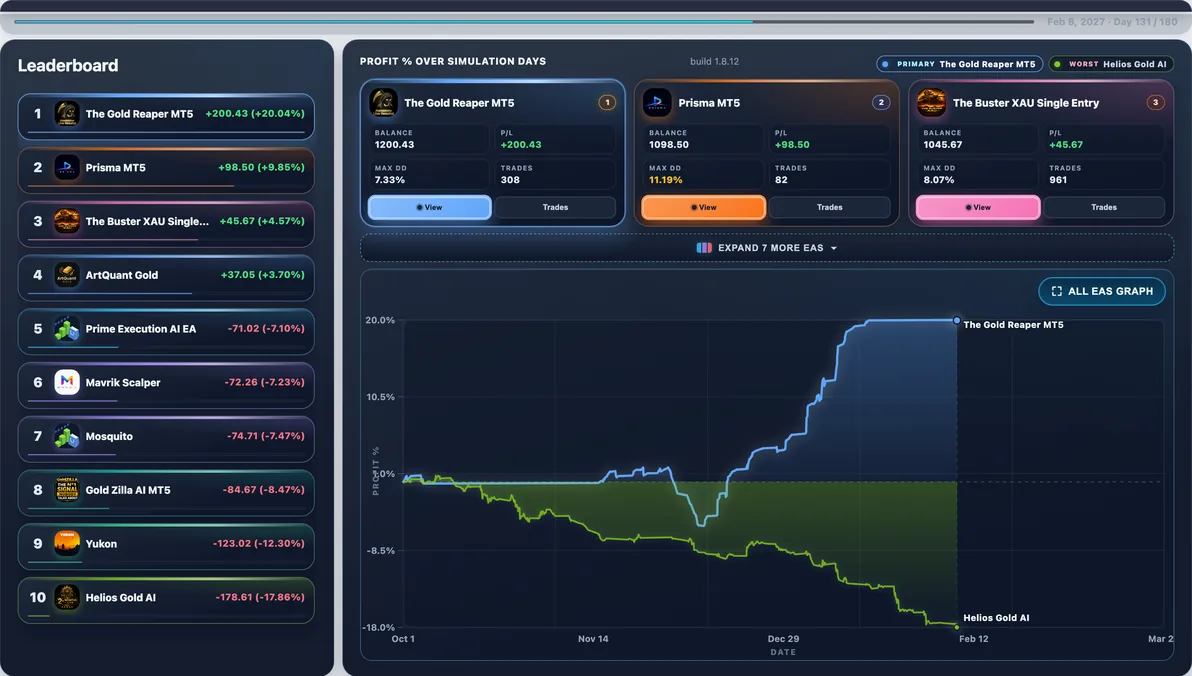Image resolution: width=1192 pixels, height=676 pixels.
Task: Click Gold Reaper balance value 1200.43
Action: [394, 144]
